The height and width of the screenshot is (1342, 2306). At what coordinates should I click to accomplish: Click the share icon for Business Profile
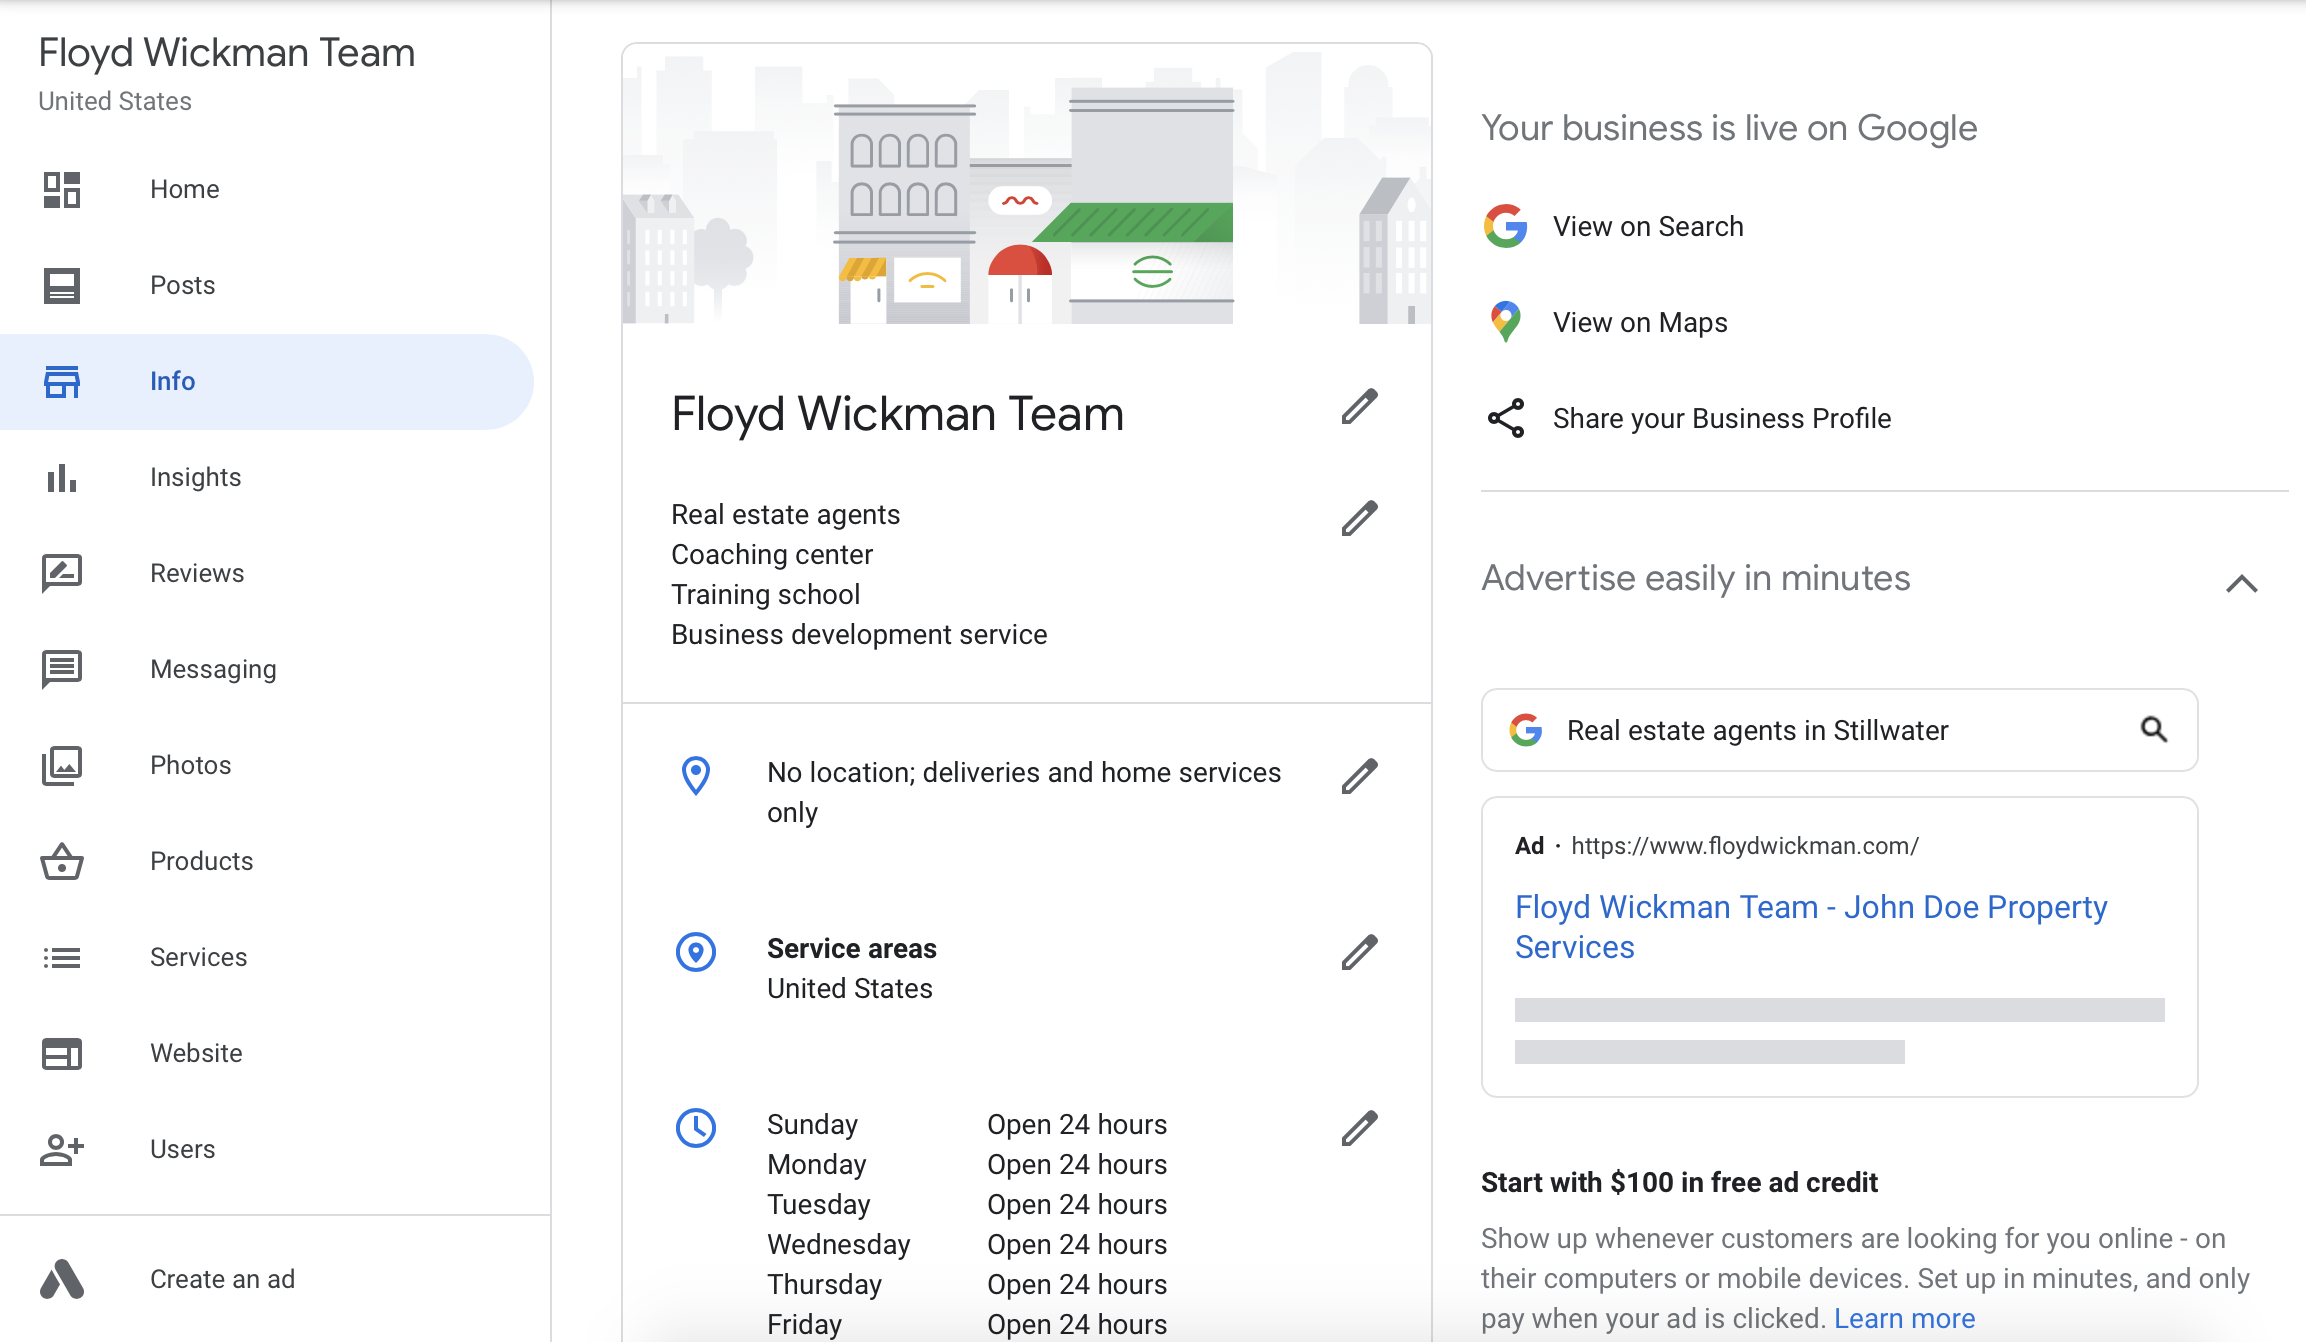[1505, 418]
